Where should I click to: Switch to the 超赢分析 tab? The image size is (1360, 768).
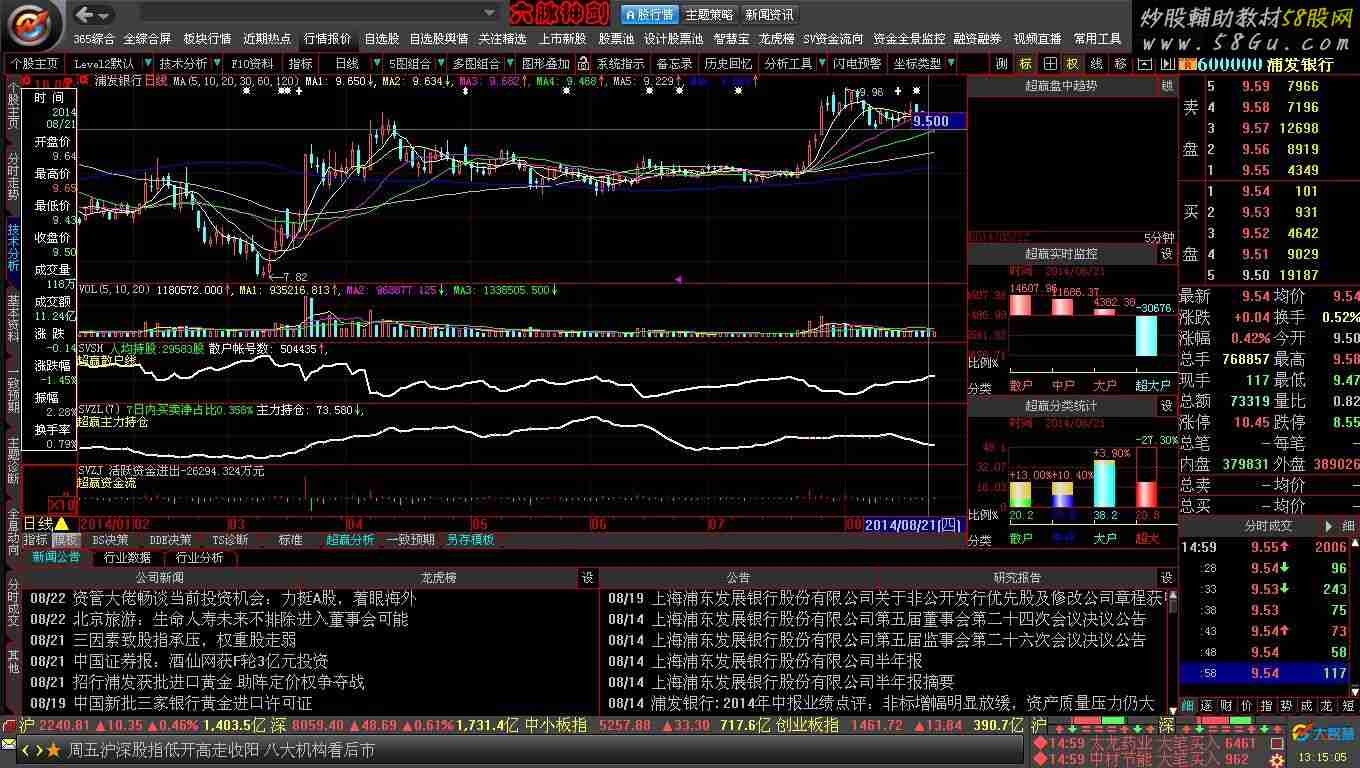[350, 540]
